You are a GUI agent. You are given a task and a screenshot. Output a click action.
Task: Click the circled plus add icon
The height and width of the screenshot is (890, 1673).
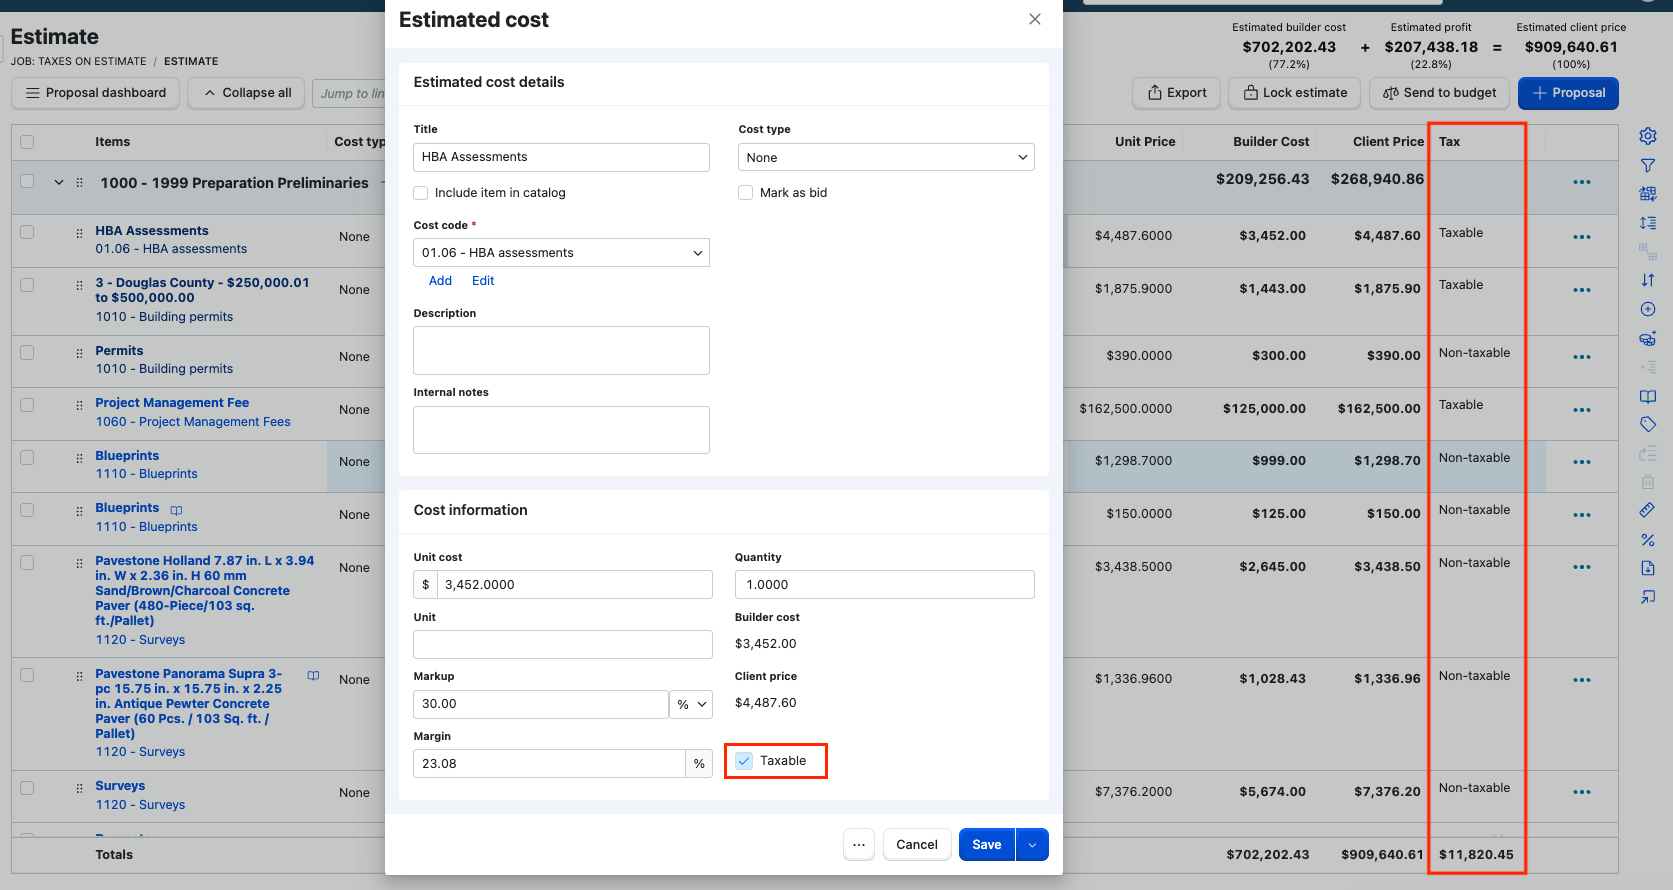tap(1648, 309)
